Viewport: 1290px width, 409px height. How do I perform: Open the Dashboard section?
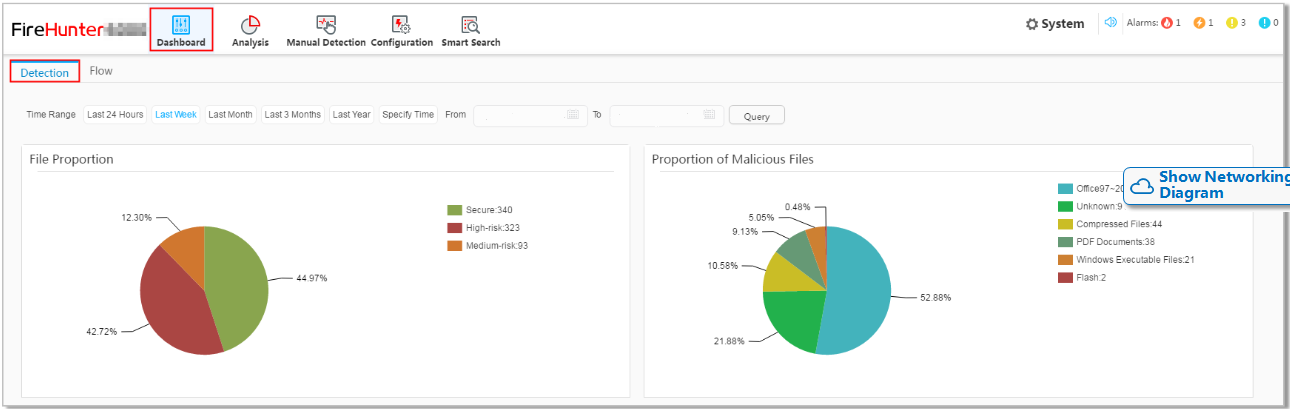coord(181,30)
